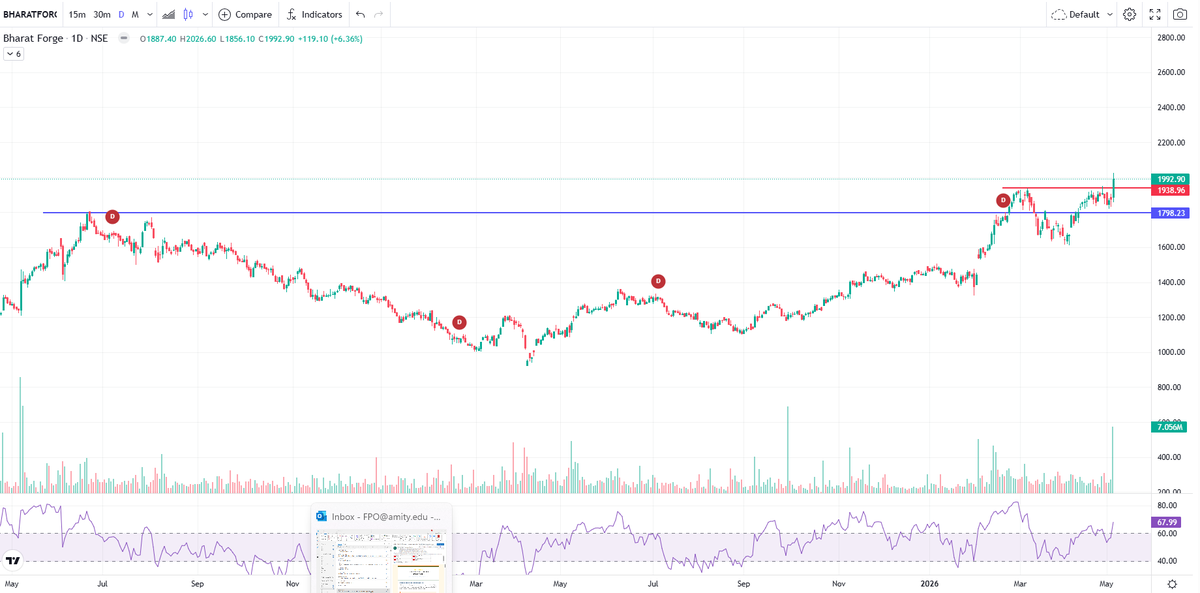
Task: Click the dividend marker near March 2026 high
Action: [1002, 200]
